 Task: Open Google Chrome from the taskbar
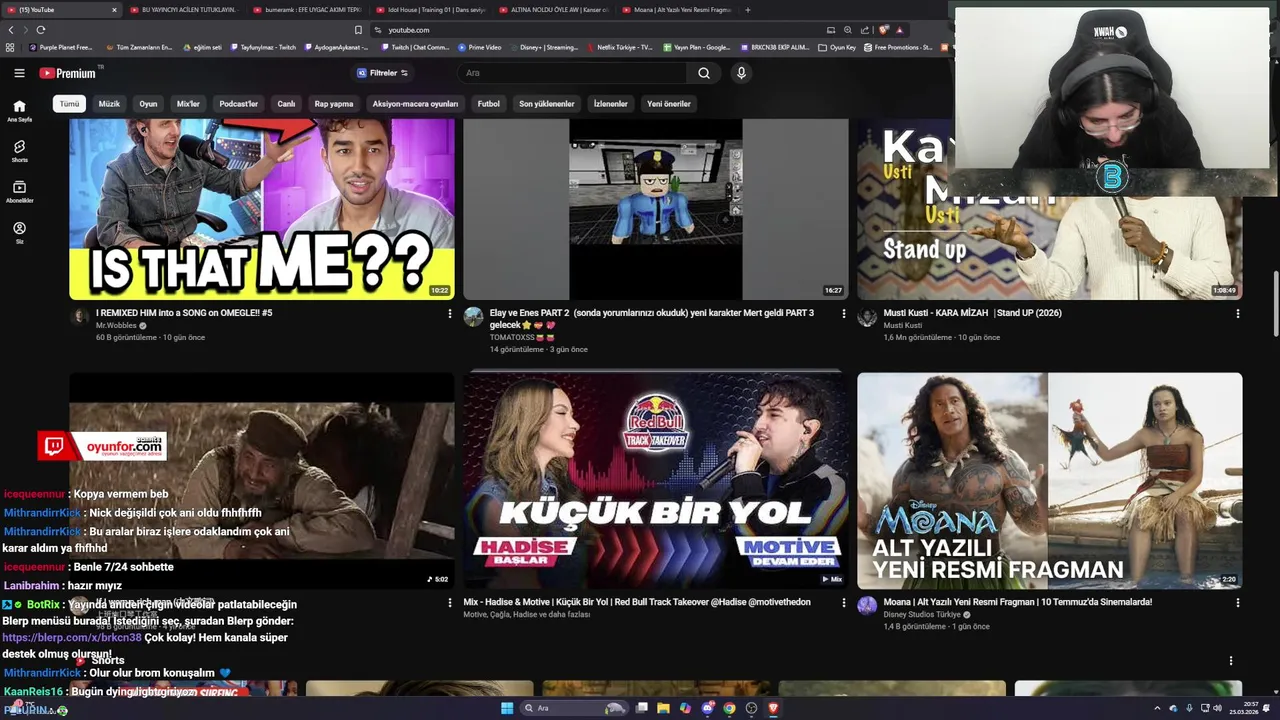[x=729, y=709]
